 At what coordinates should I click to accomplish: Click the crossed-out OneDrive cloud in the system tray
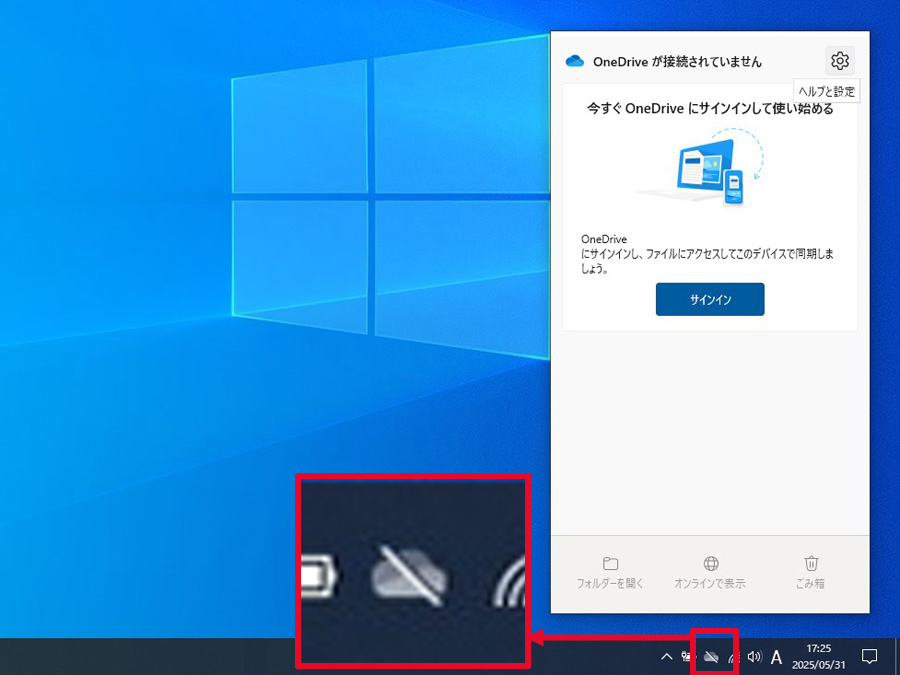[x=711, y=656]
